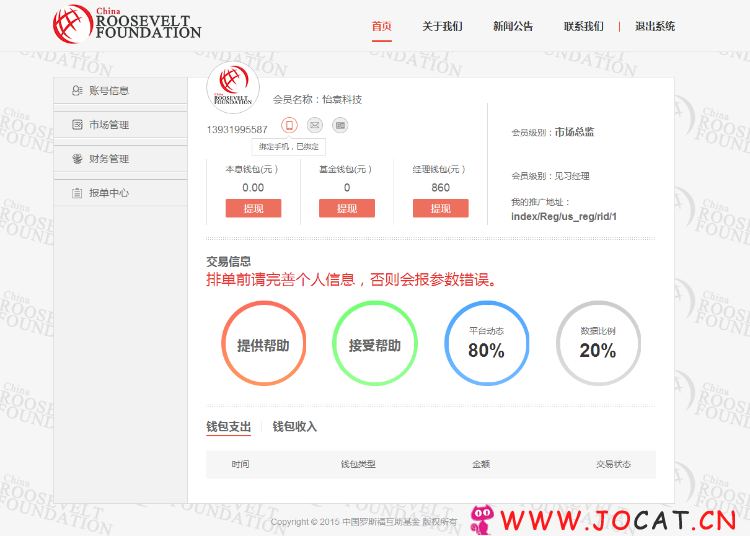Open 账号信息 in the sidebar

pyautogui.click(x=109, y=91)
